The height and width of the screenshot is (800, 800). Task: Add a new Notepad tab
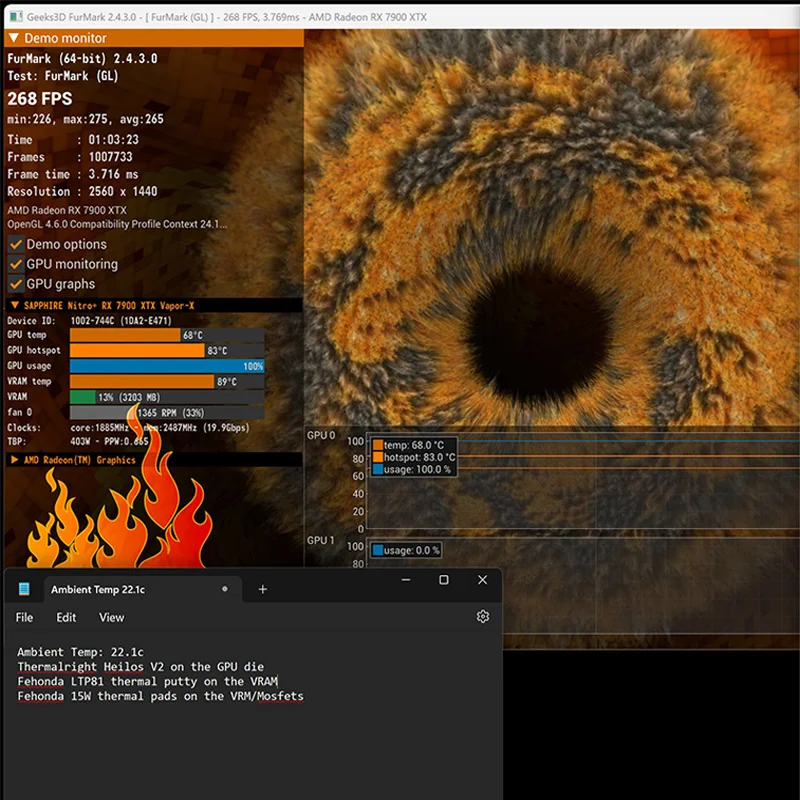(263, 589)
